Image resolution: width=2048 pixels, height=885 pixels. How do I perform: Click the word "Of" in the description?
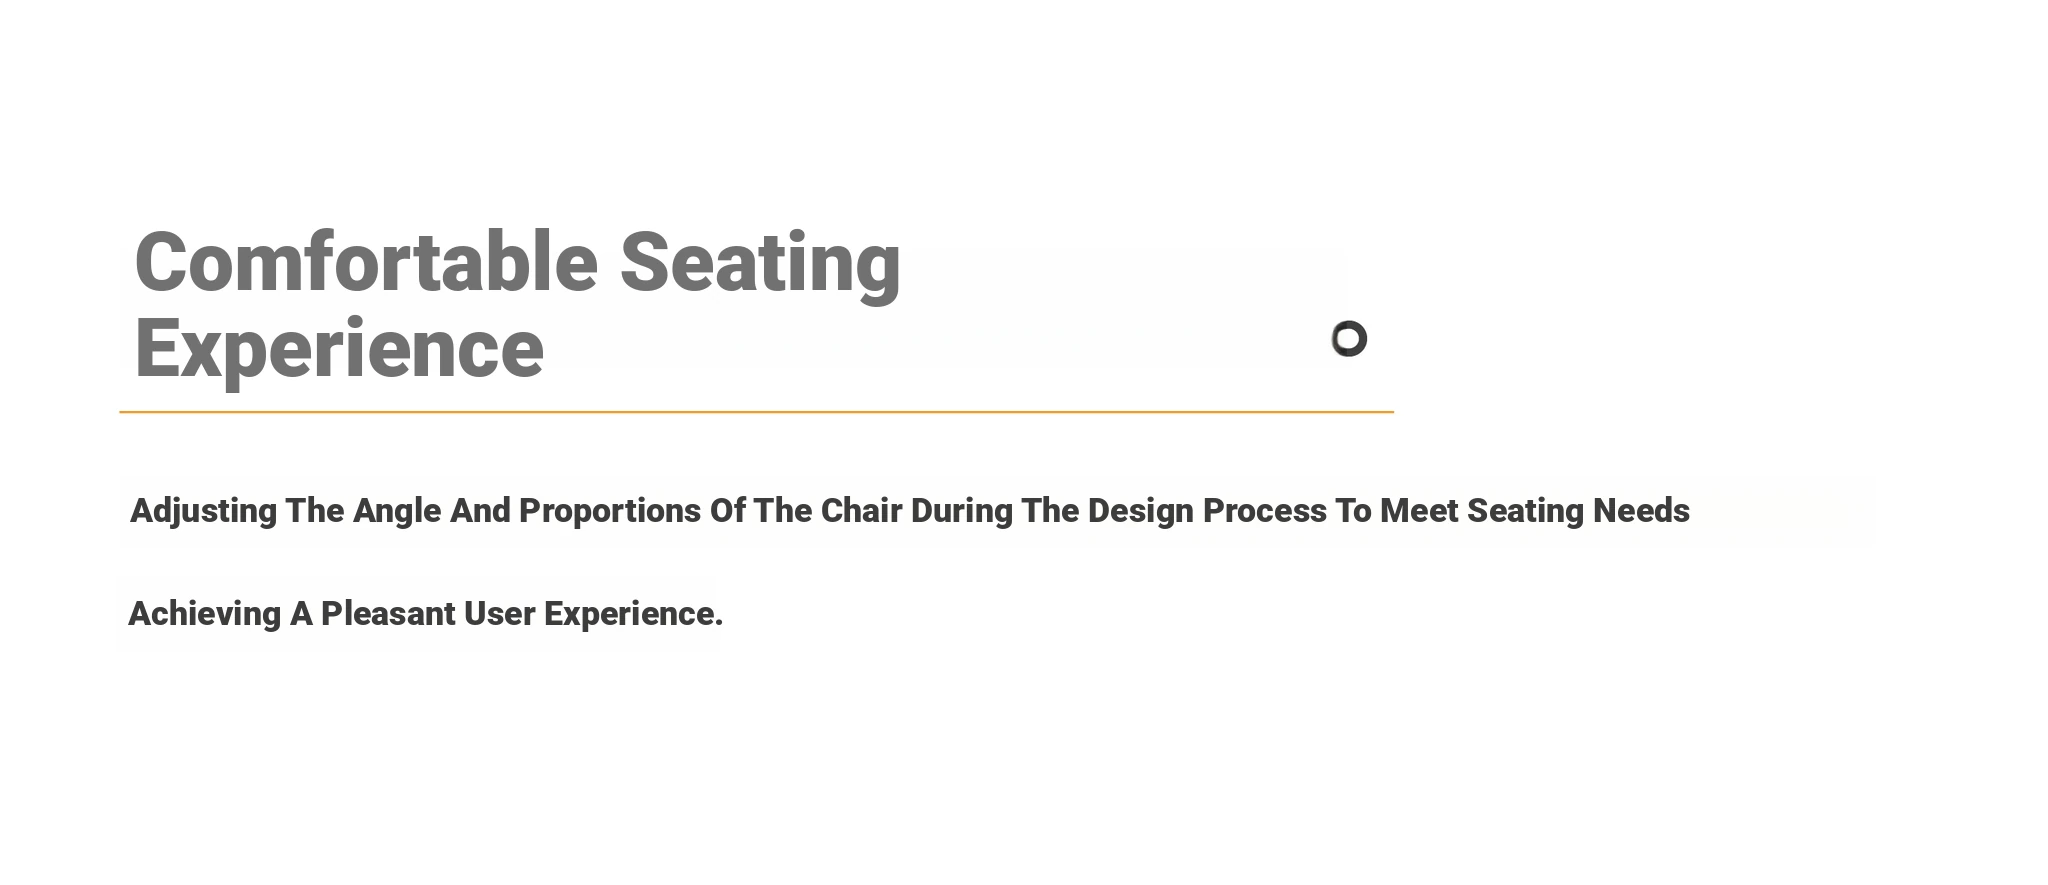[727, 510]
